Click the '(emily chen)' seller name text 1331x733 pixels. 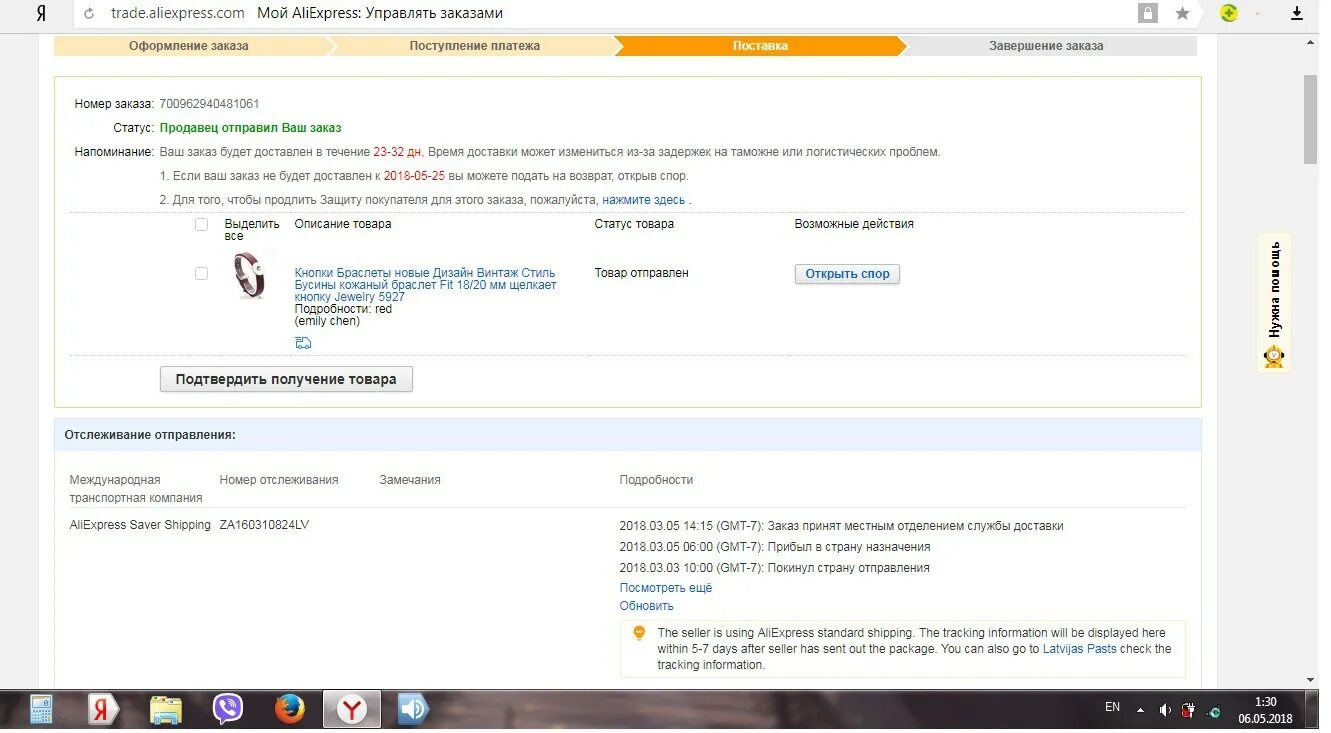(327, 321)
